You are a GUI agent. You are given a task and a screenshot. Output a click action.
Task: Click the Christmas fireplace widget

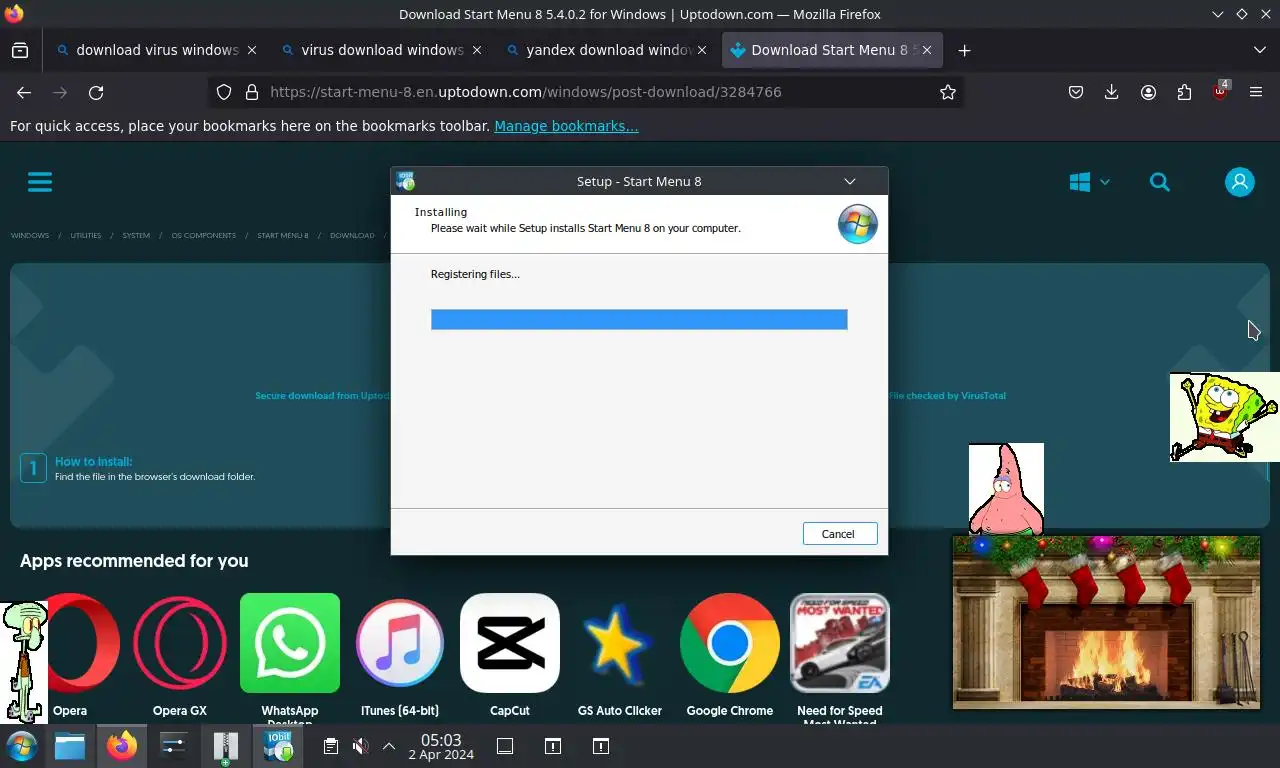(1106, 622)
